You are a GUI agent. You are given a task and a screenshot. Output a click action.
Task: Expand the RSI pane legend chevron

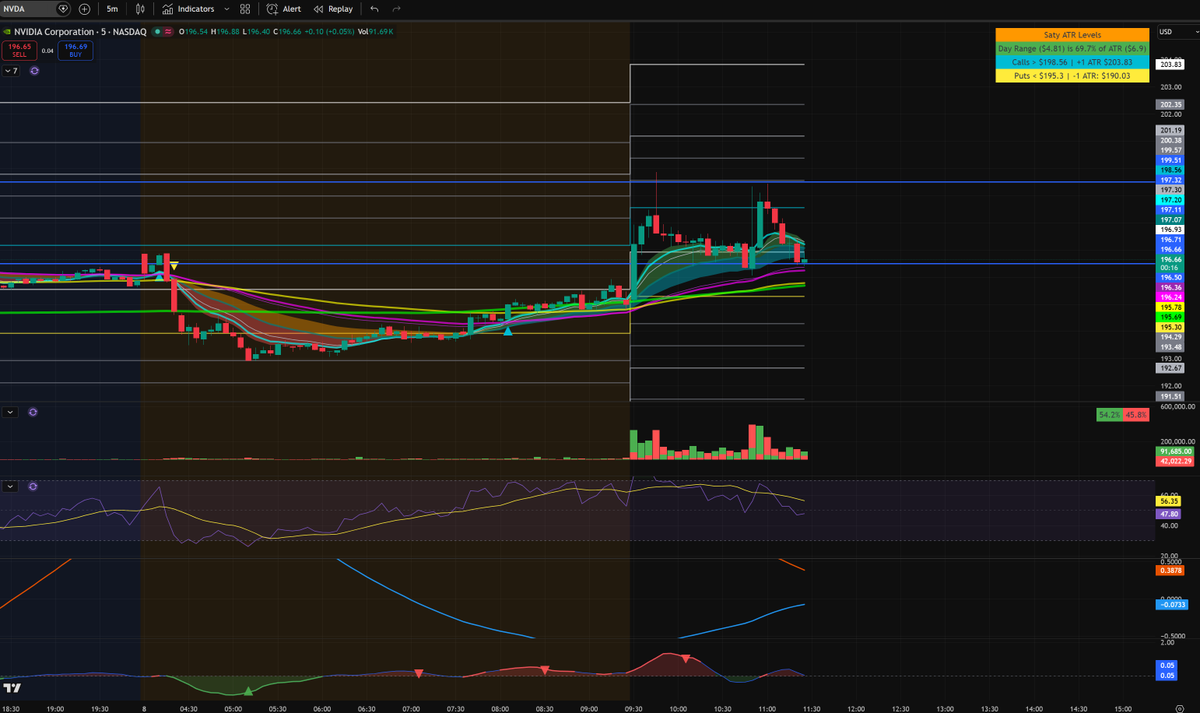tap(11, 486)
